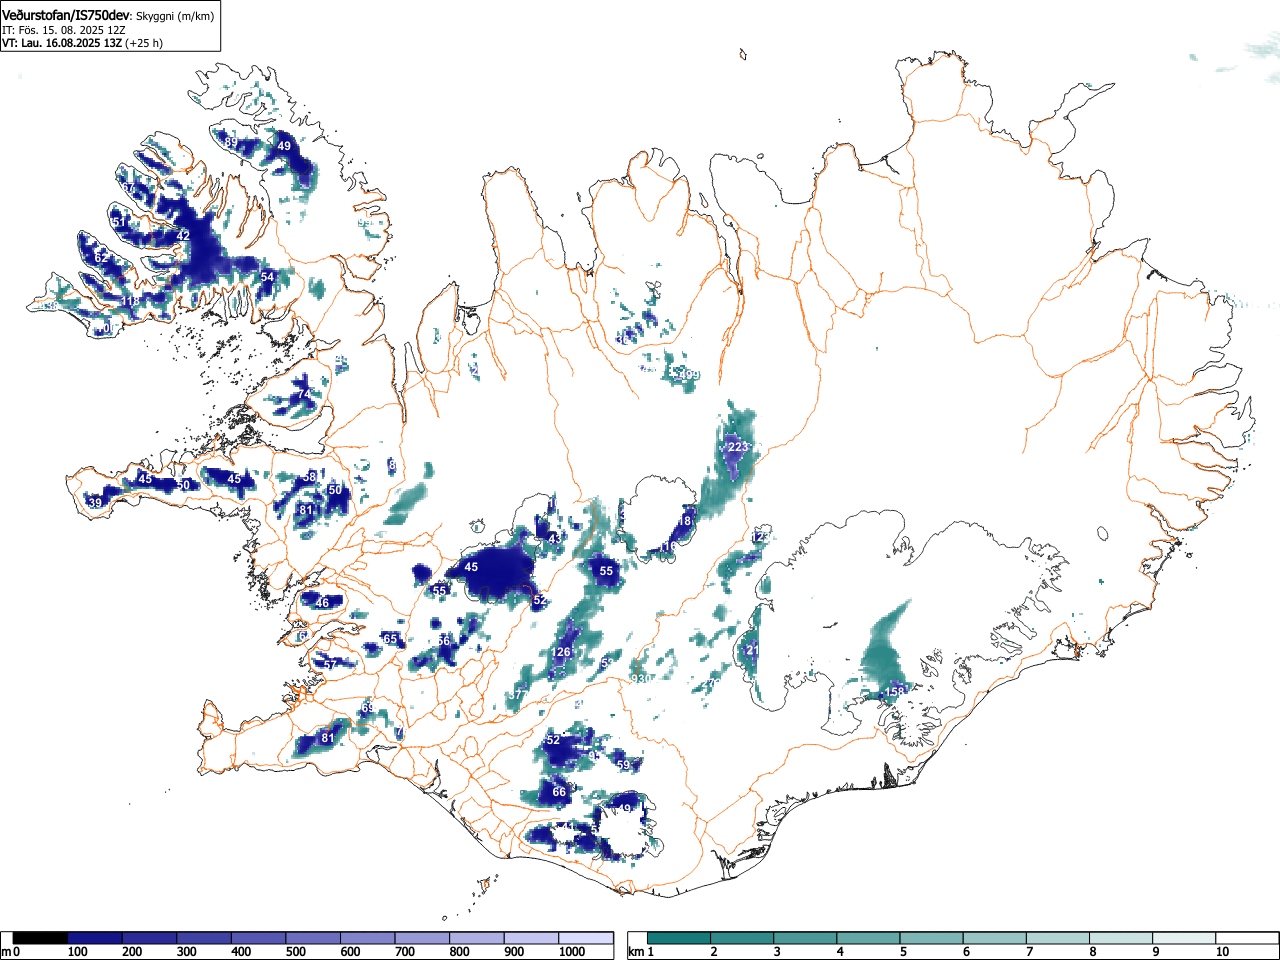This screenshot has height=960, width=1280.
Task: Click the visibility value 21 on map
Action: coord(753,651)
